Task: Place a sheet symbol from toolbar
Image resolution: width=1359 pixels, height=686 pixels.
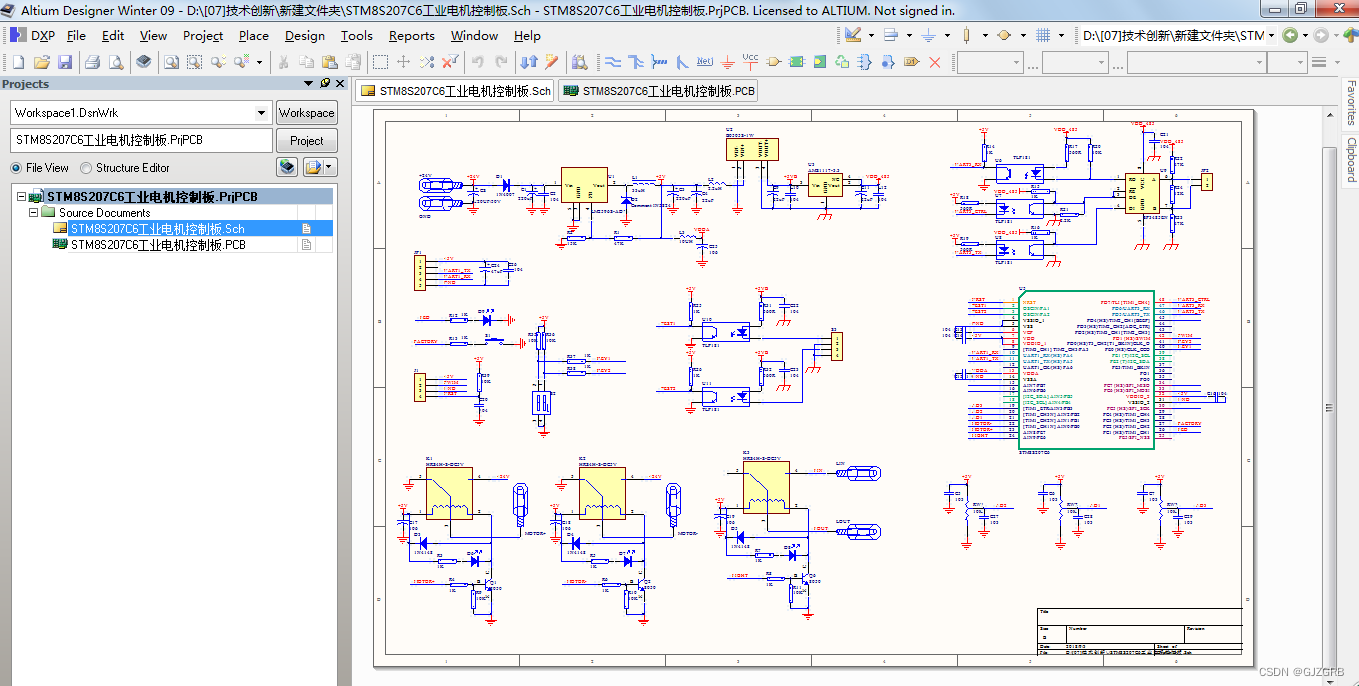Action: tap(797, 62)
